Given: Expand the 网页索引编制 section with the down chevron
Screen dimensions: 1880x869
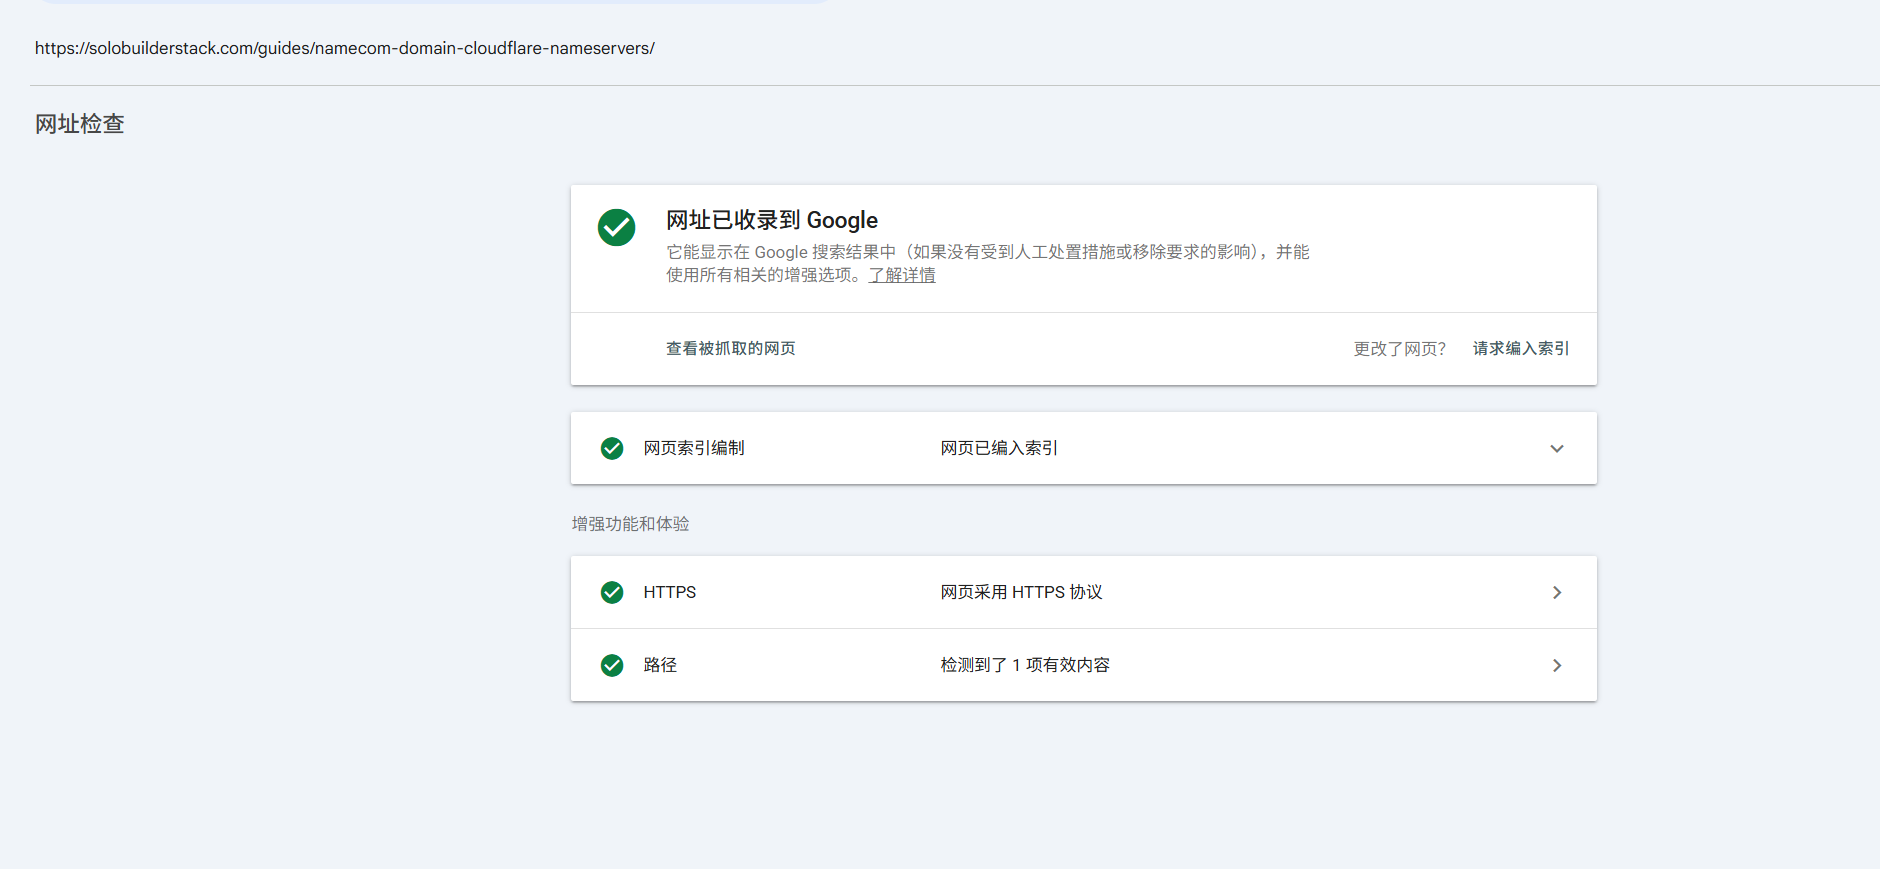Looking at the screenshot, I should tap(1557, 448).
